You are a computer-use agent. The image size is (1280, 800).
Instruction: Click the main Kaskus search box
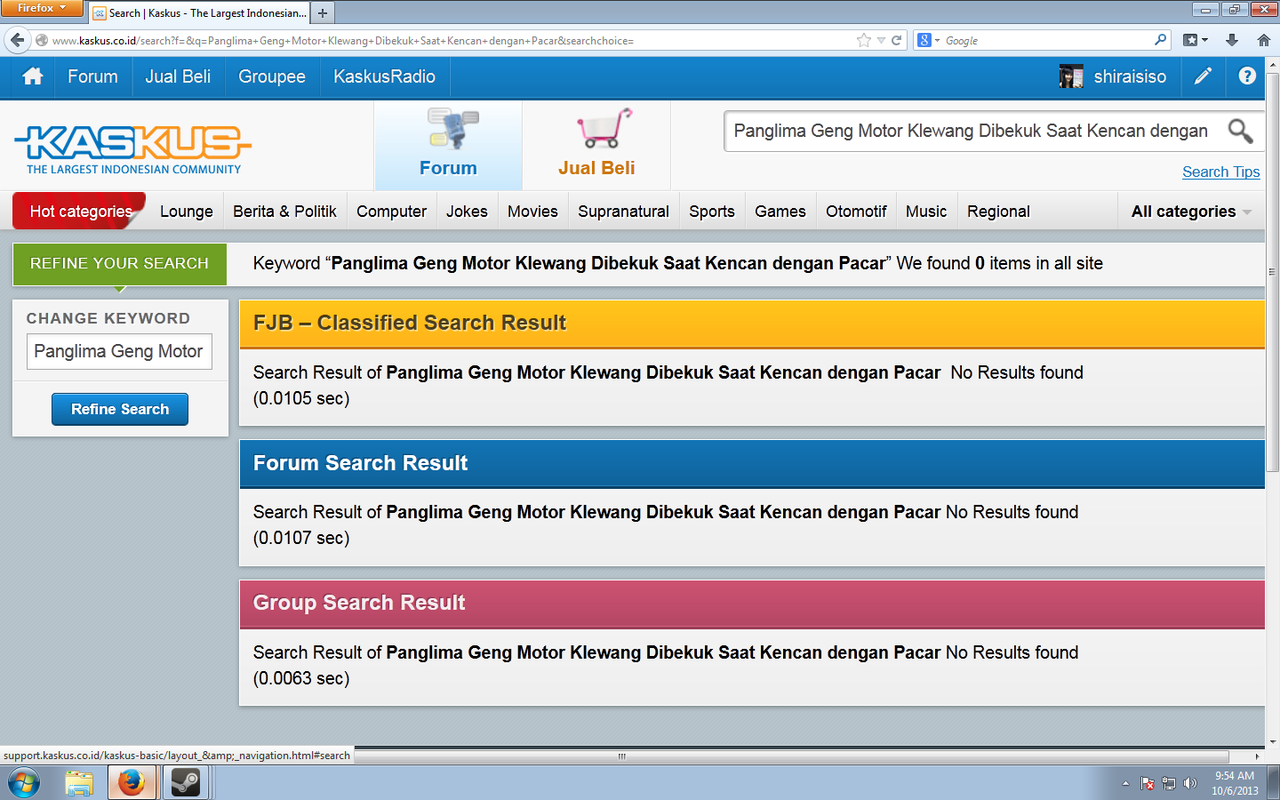click(x=974, y=131)
